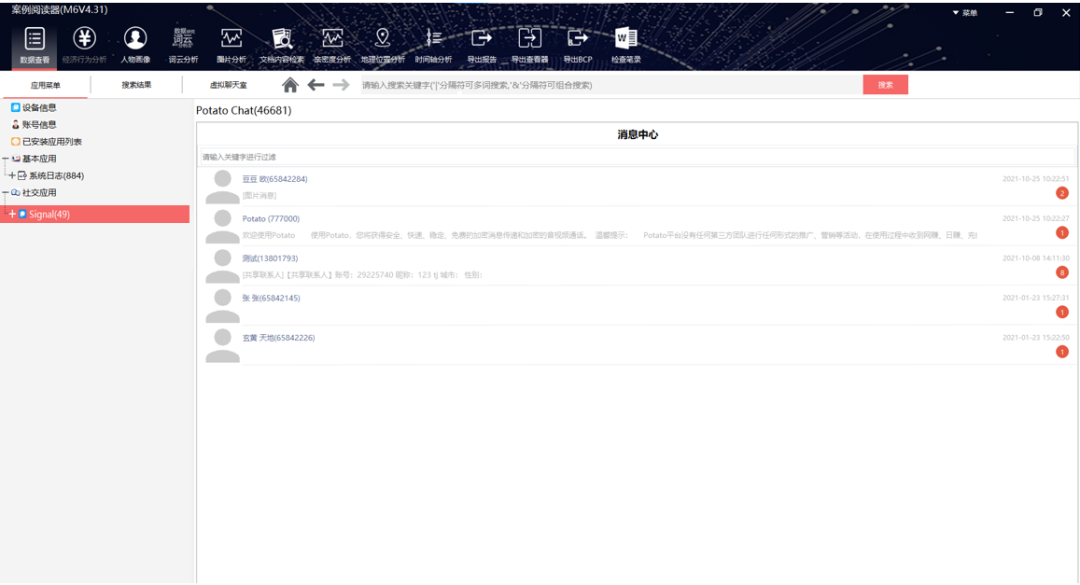The height and width of the screenshot is (585, 1080).
Task: Select 系统日志(884) in the tree
Action: click(56, 176)
